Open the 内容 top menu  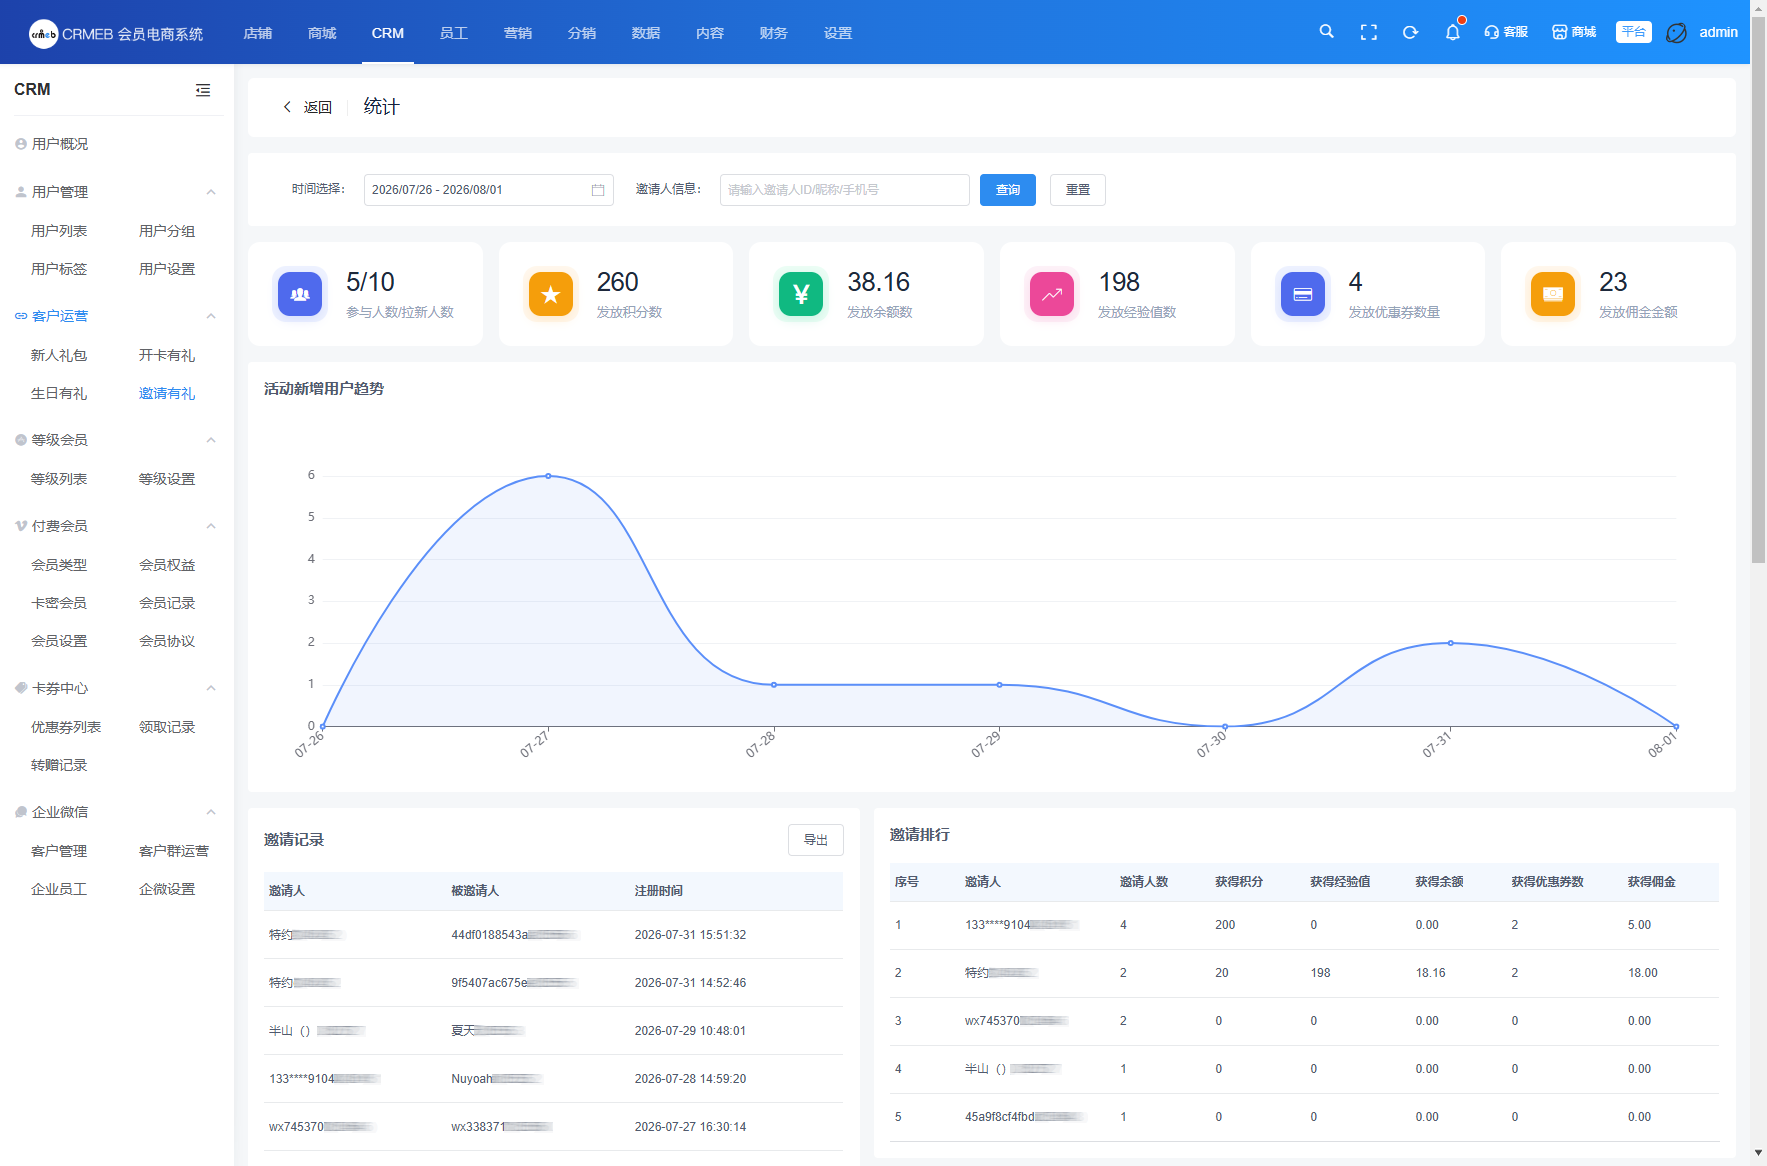click(710, 33)
